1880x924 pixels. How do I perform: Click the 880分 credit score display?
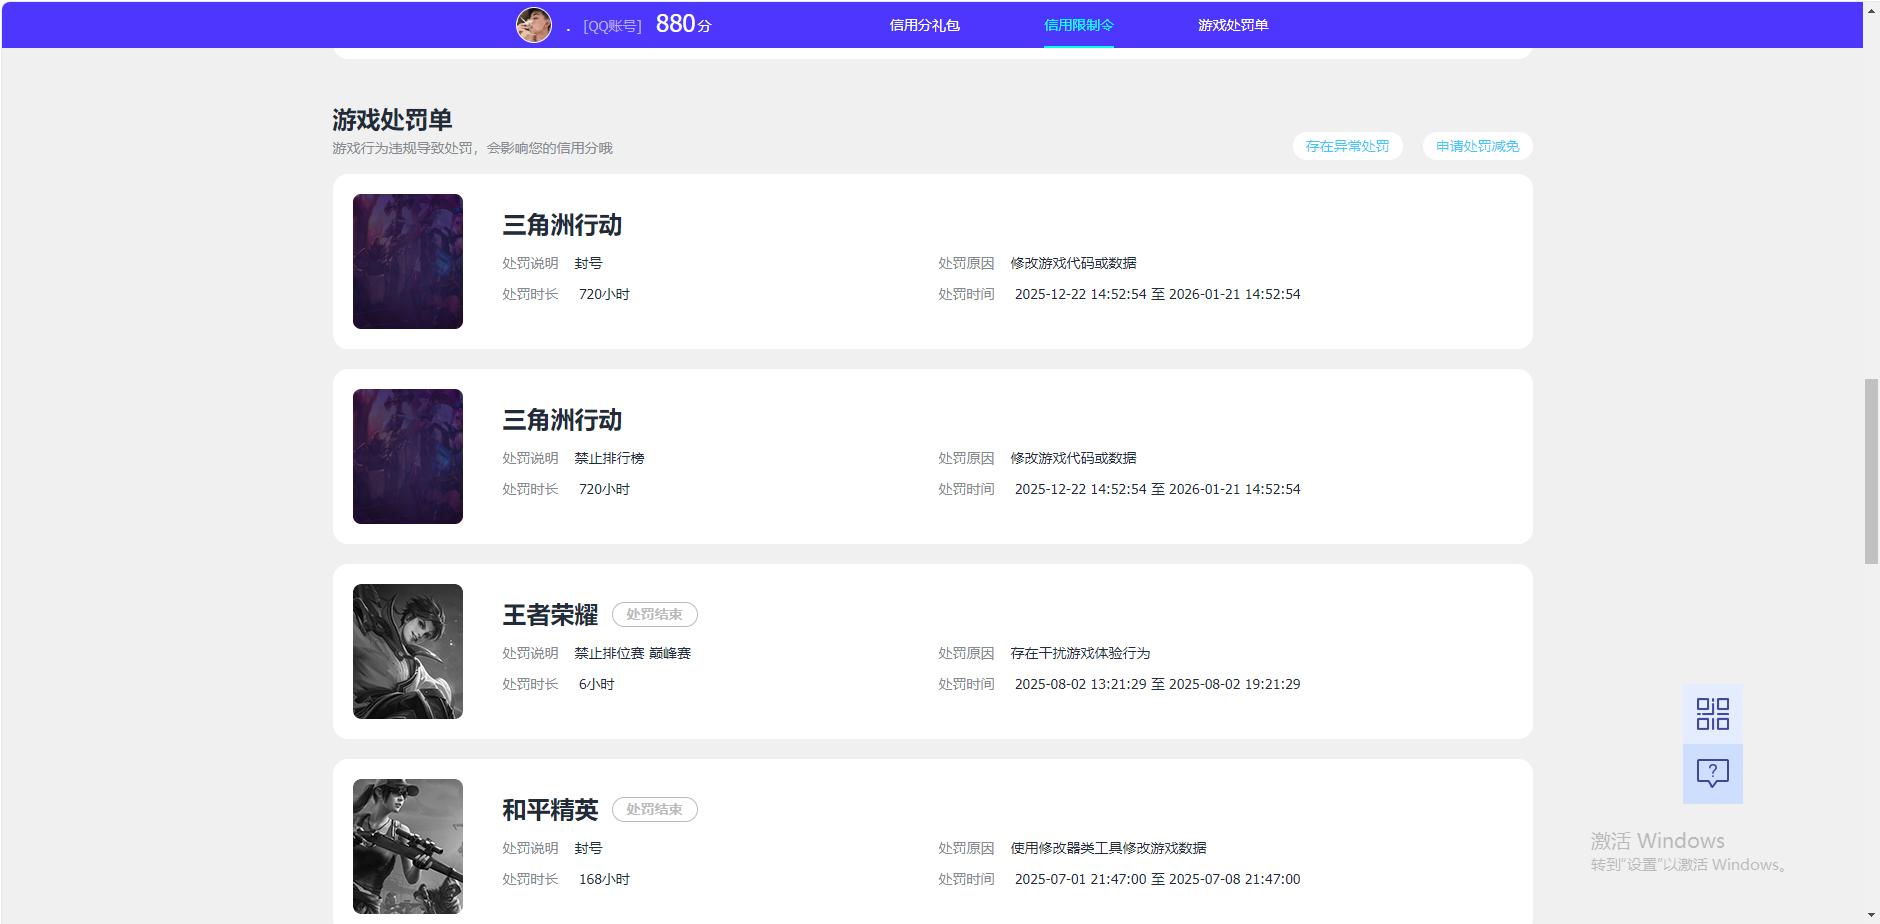tap(684, 23)
